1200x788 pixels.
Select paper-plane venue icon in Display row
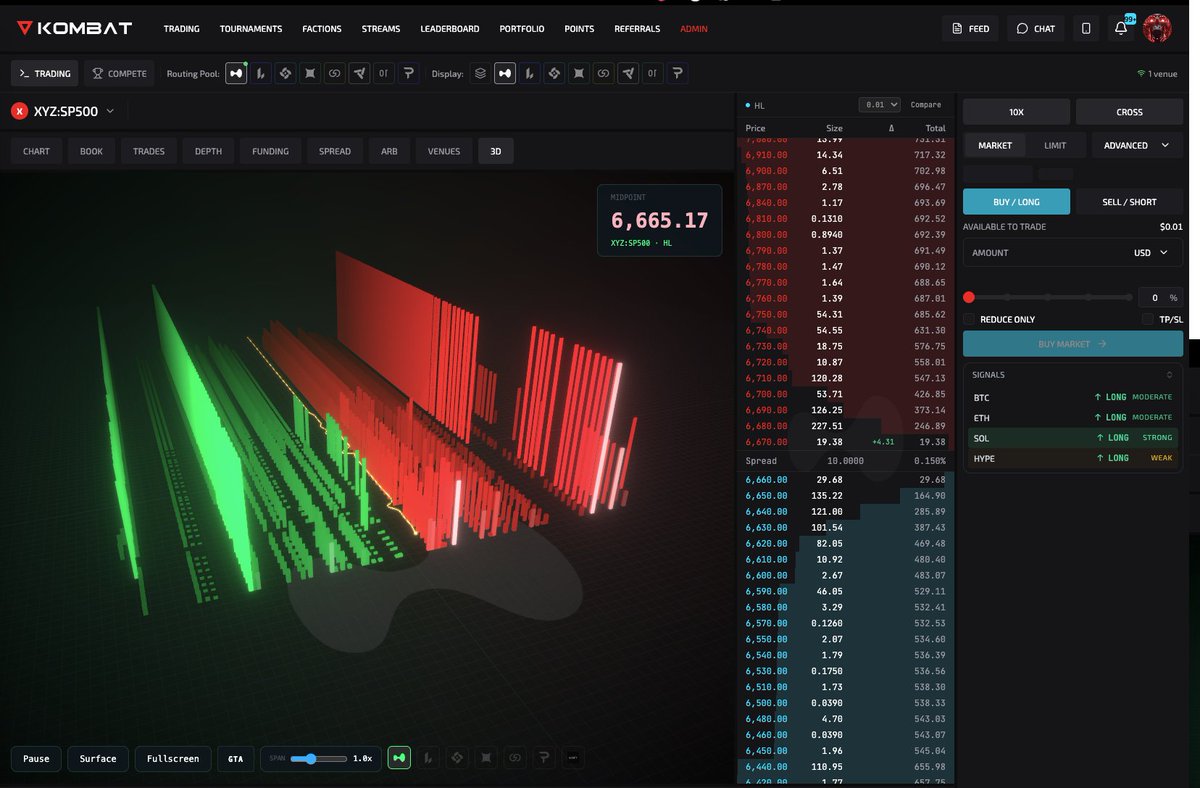(628, 73)
